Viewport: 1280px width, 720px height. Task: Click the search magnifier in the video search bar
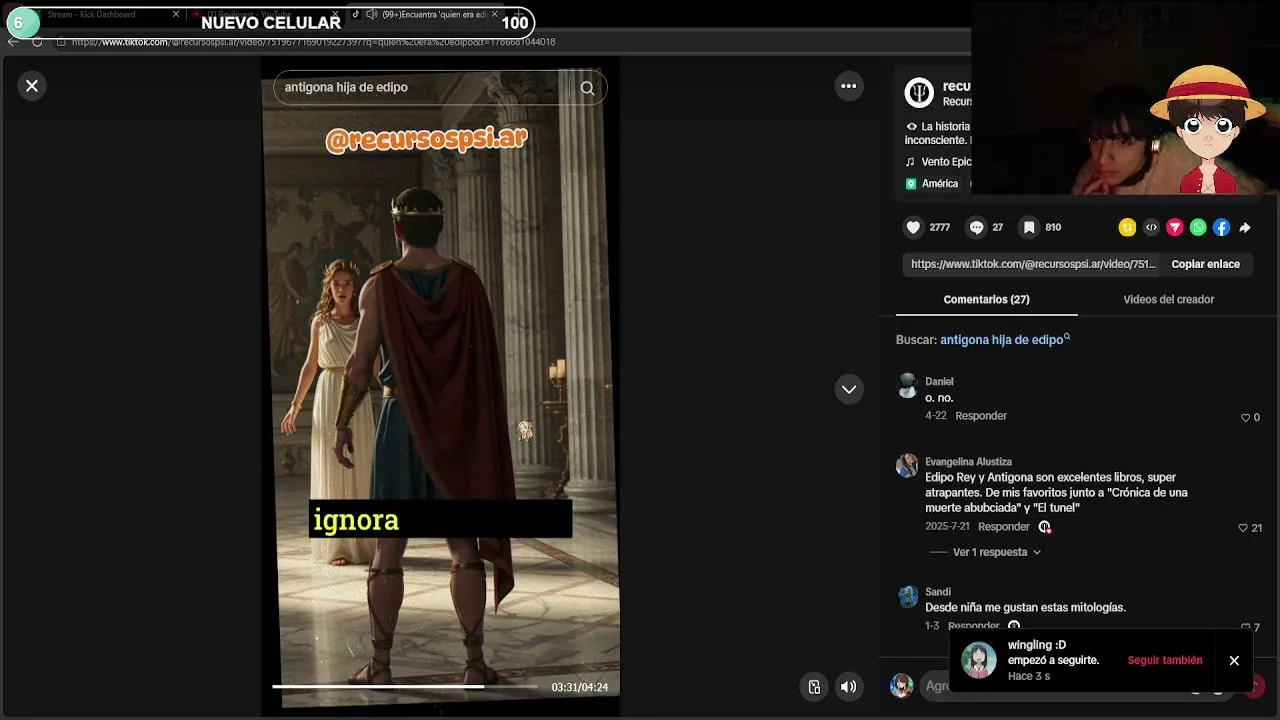(587, 88)
